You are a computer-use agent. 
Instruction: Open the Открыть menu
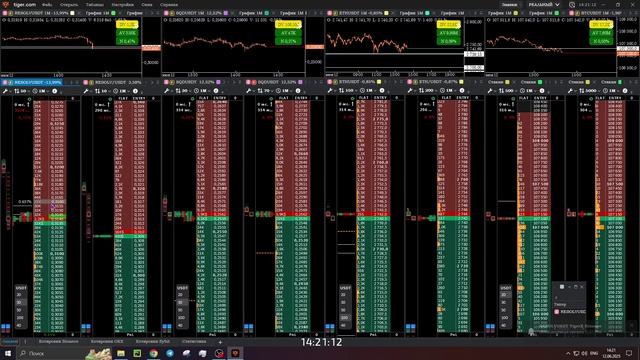click(69, 4)
